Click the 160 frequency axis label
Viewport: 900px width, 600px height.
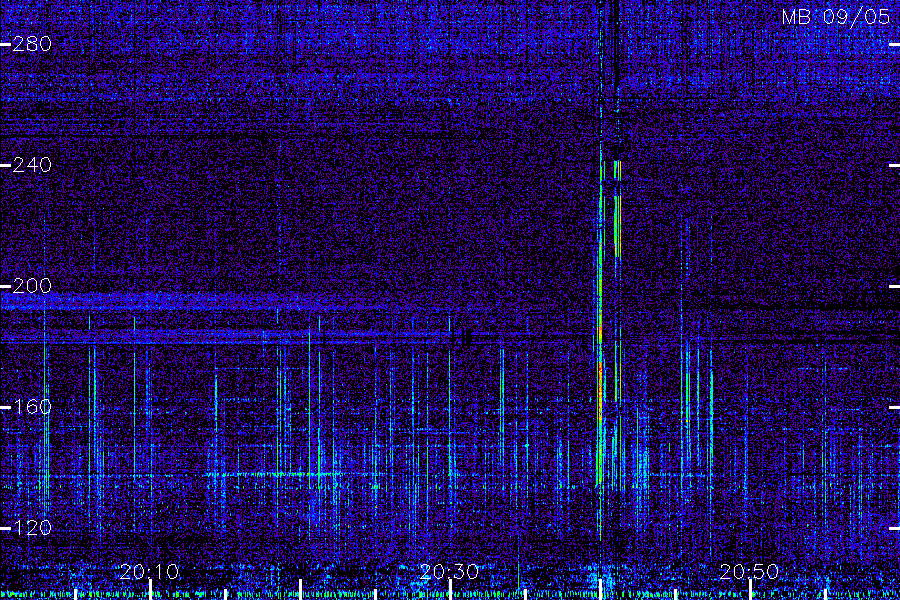(32, 407)
